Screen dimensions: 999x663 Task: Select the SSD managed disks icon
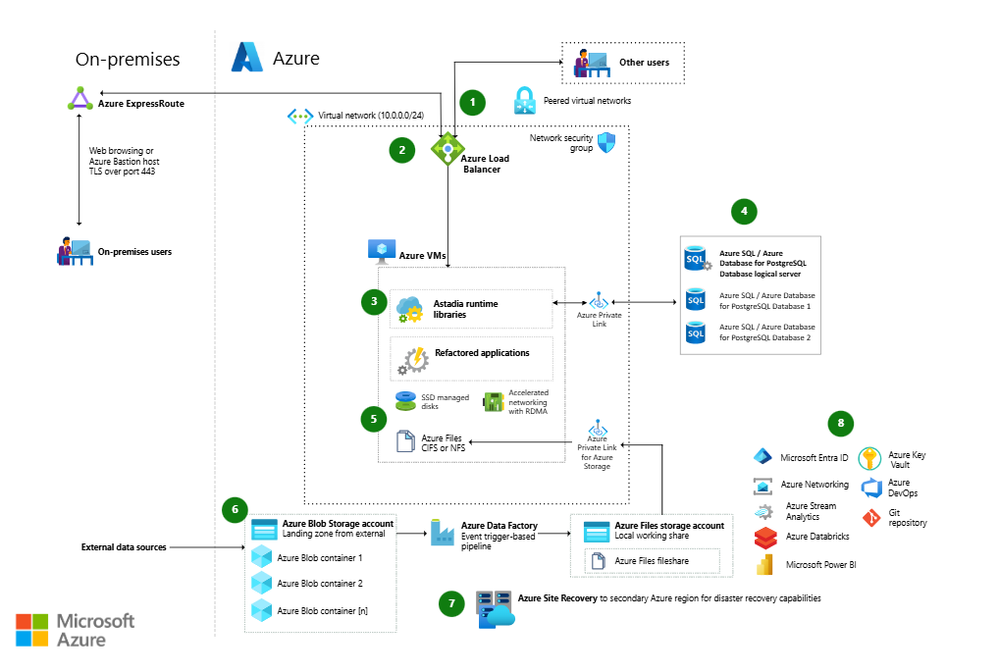406,401
